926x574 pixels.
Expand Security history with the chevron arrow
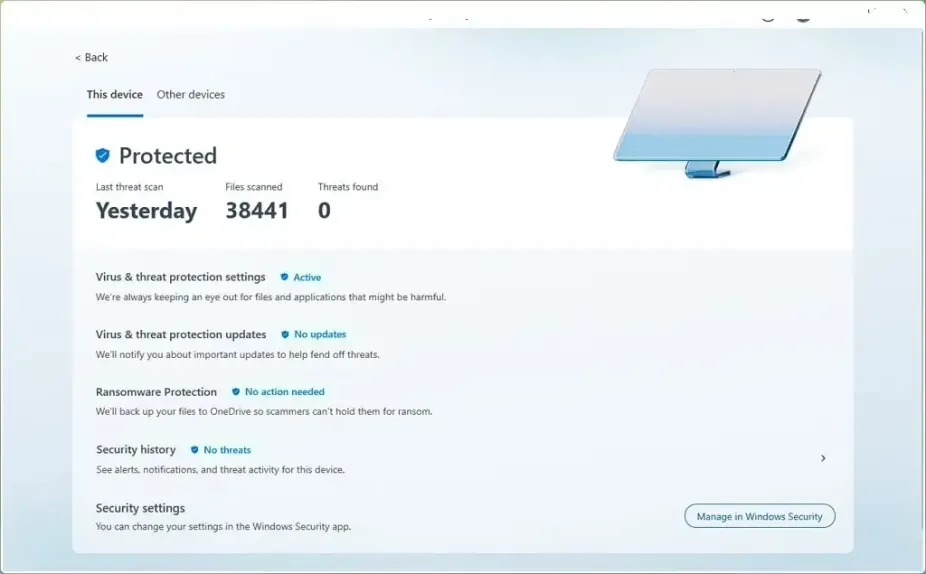[x=823, y=458]
